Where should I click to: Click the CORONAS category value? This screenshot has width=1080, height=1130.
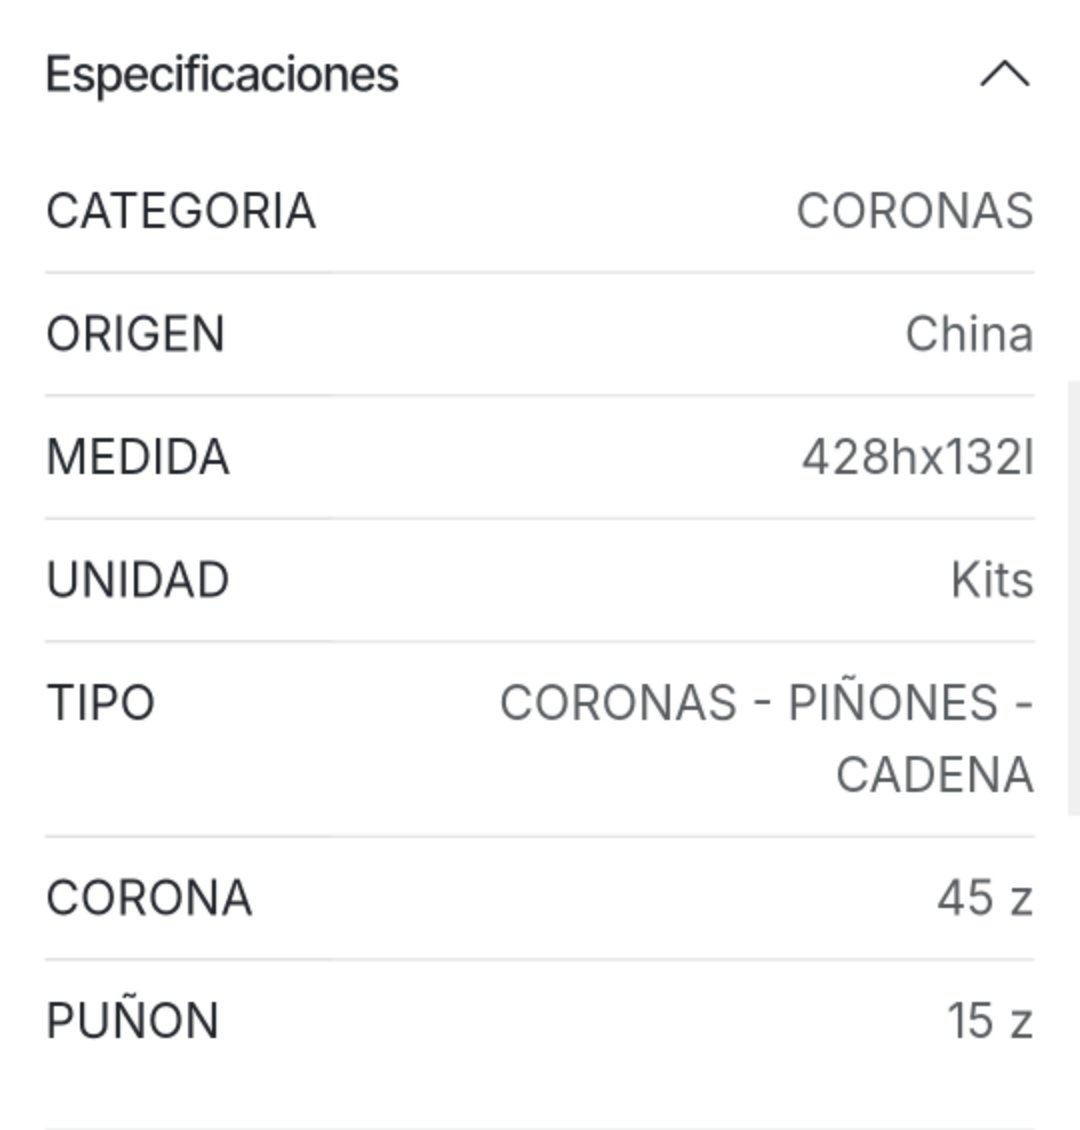coord(915,211)
